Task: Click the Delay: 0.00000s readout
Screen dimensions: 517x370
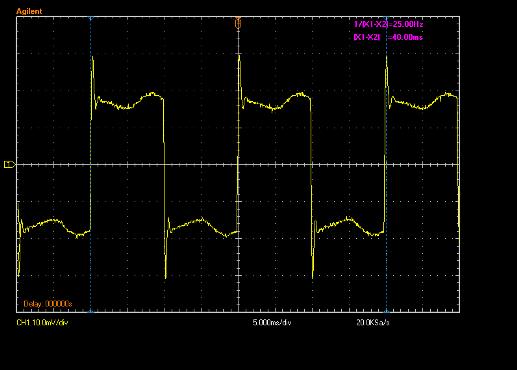Action: click(48, 304)
